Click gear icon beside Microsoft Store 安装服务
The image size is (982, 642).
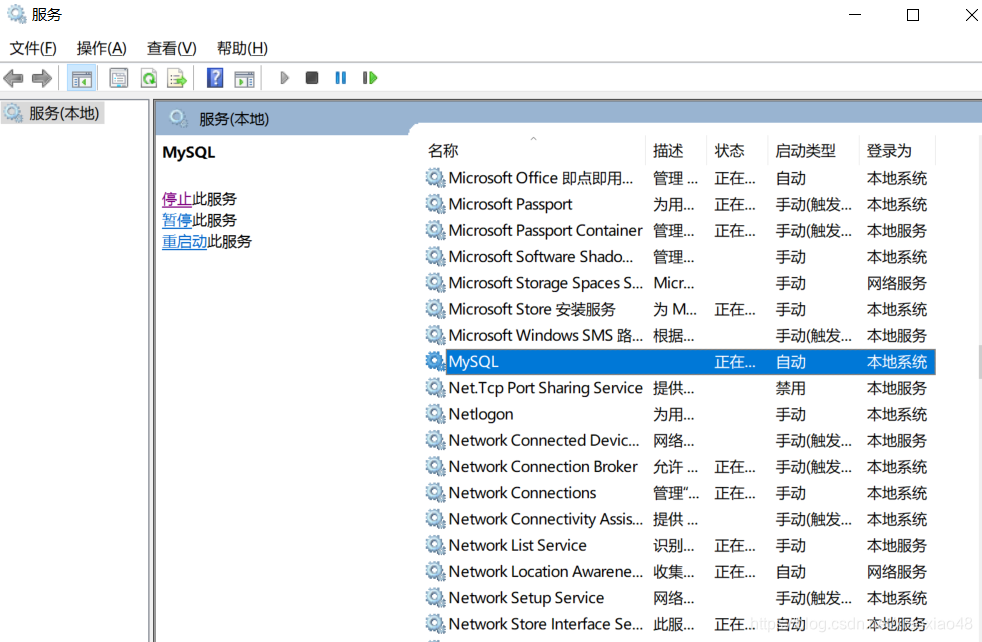(435, 309)
